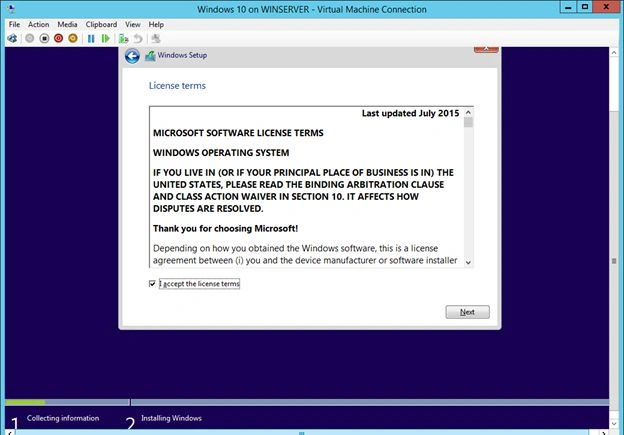Screen dimensions: 624x435
Task: Click the Turn Off (black square) icon
Action: (44, 39)
